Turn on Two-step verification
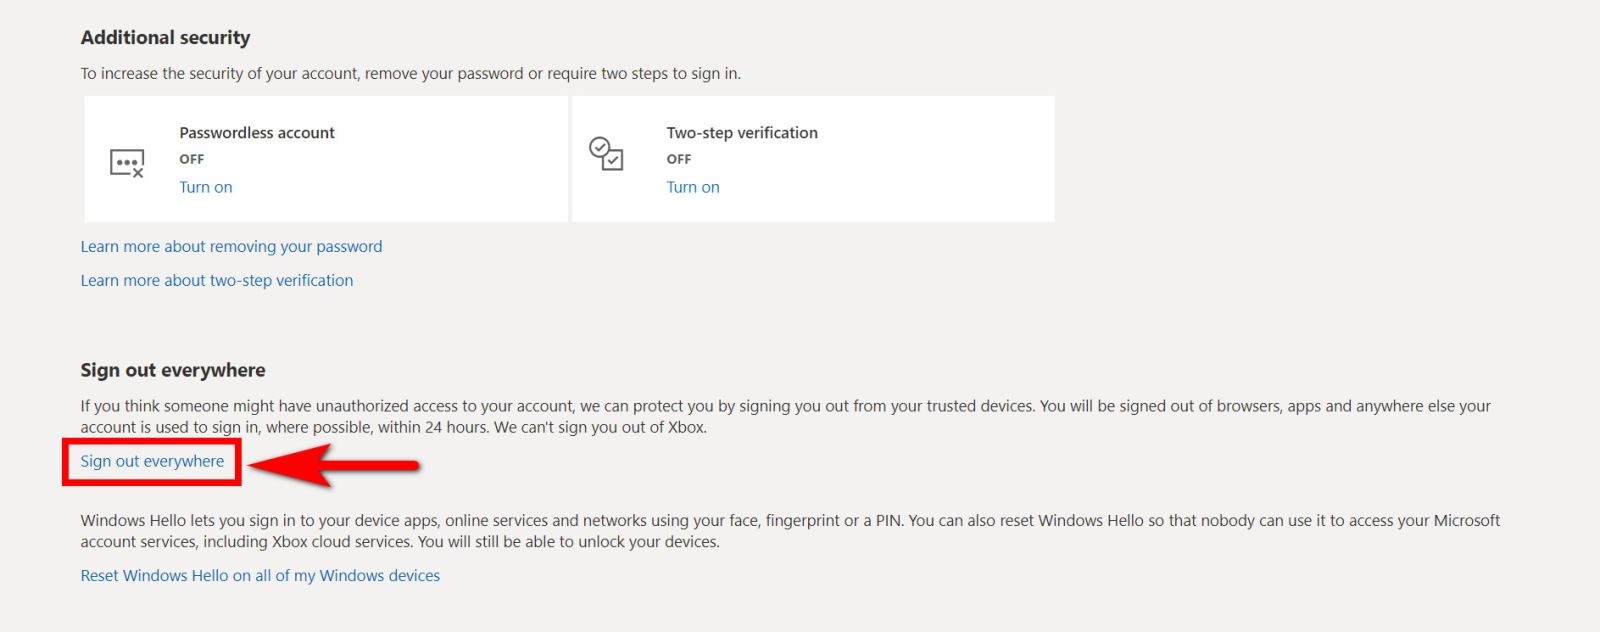Viewport: 1600px width, 632px height. (693, 187)
